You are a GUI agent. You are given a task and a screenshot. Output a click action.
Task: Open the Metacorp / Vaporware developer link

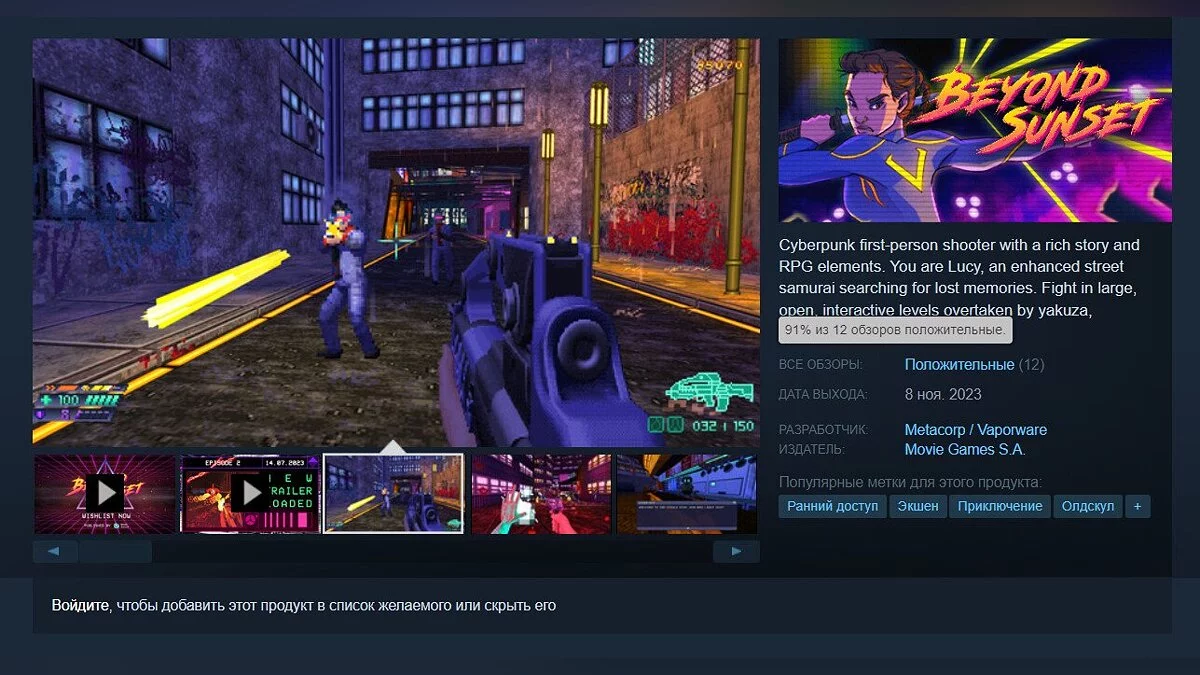976,430
